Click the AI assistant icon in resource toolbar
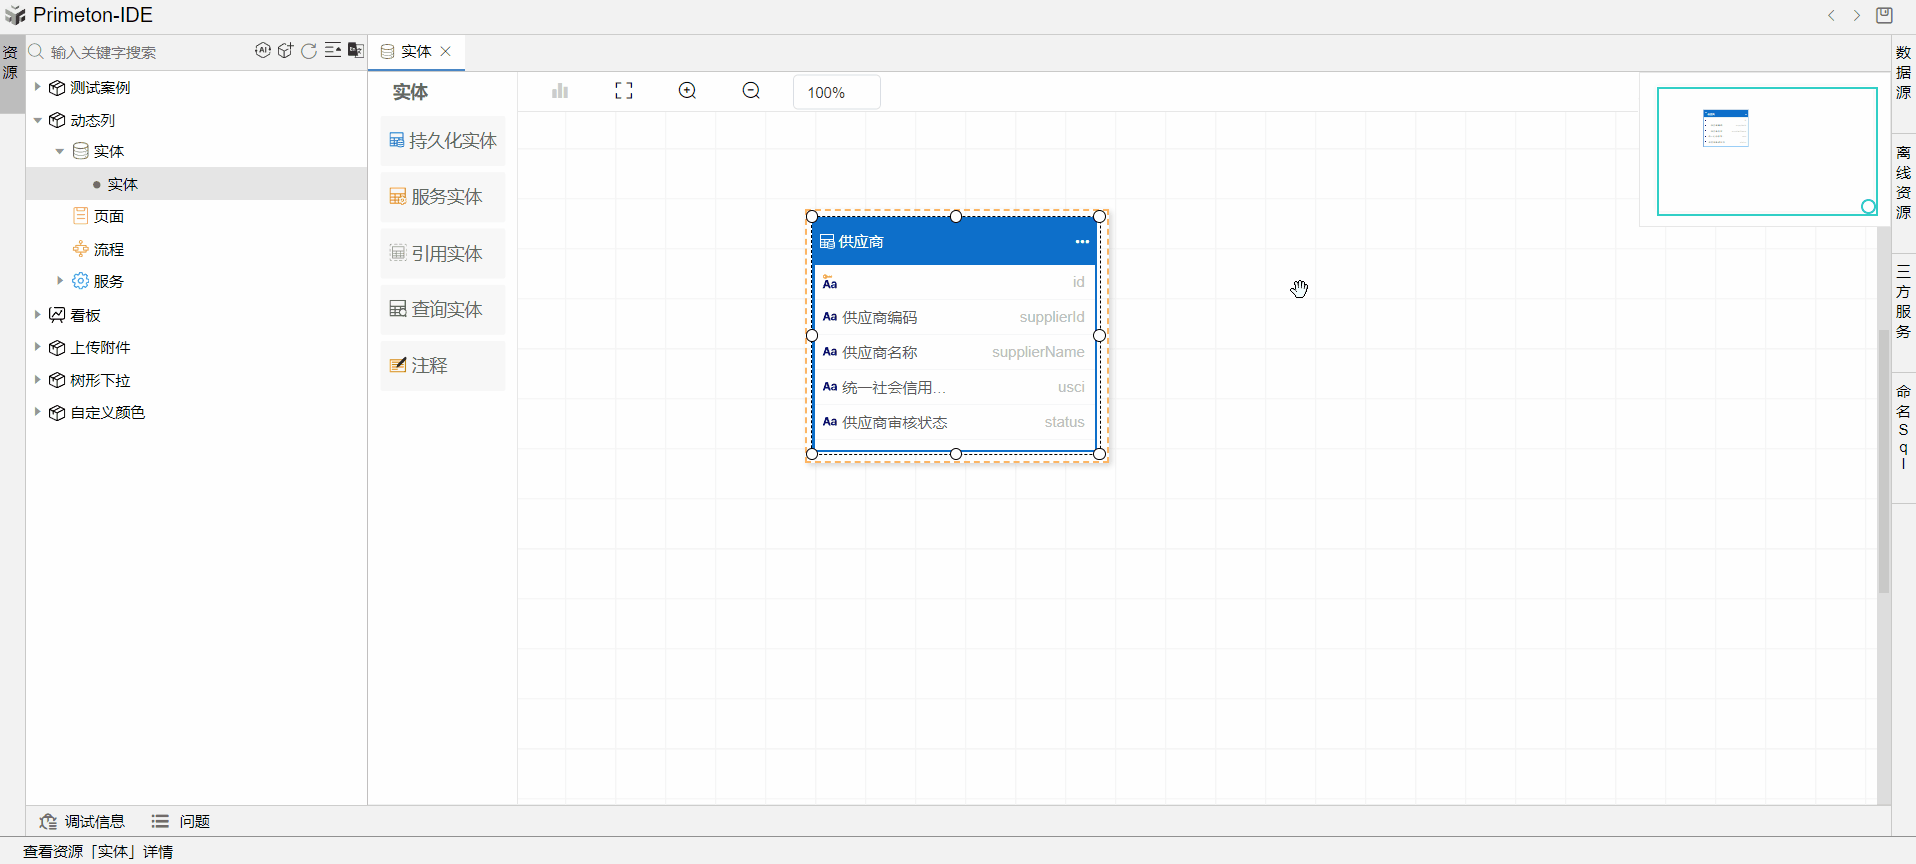Image resolution: width=1916 pixels, height=864 pixels. pyautogui.click(x=262, y=51)
